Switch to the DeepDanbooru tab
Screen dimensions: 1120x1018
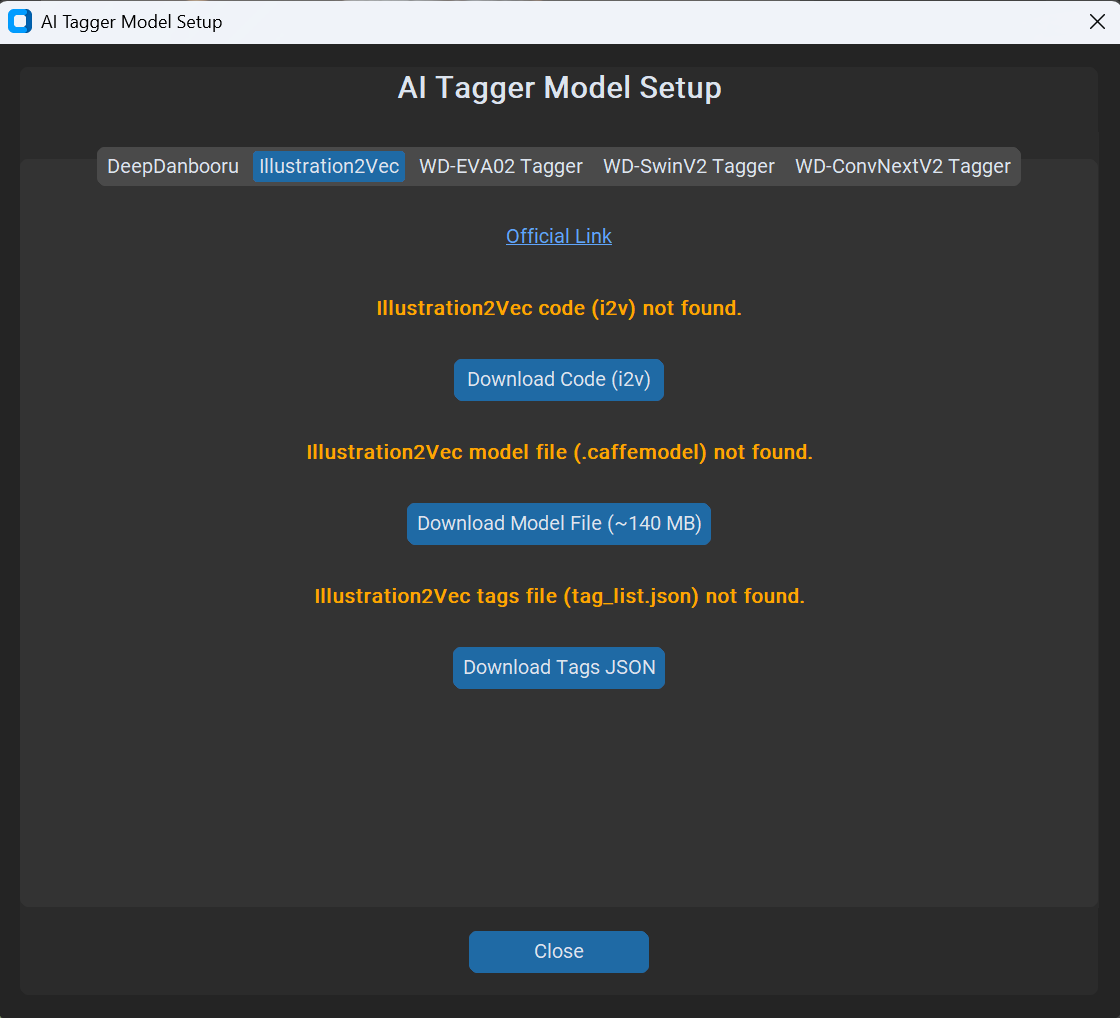173,166
